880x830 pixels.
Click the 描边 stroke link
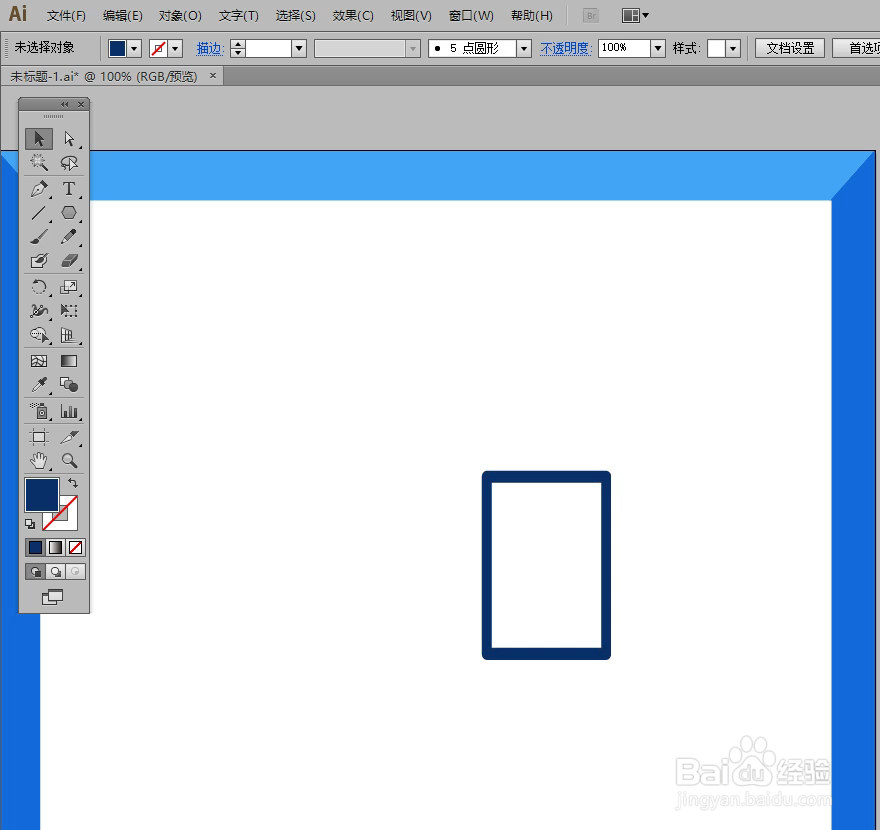[210, 49]
